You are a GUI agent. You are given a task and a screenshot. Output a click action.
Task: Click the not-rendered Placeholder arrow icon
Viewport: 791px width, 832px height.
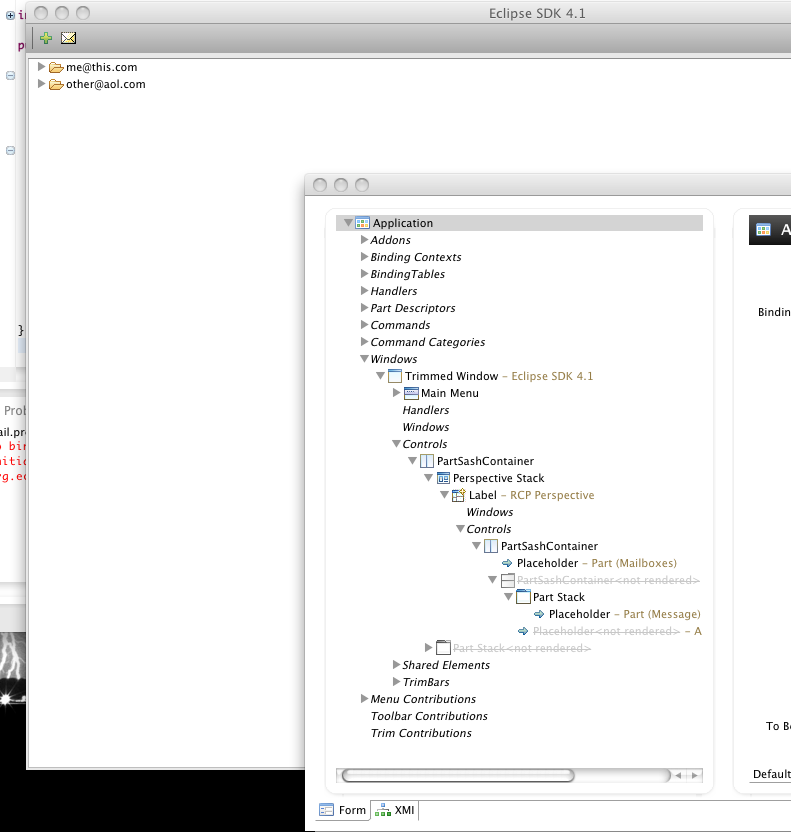click(x=523, y=631)
